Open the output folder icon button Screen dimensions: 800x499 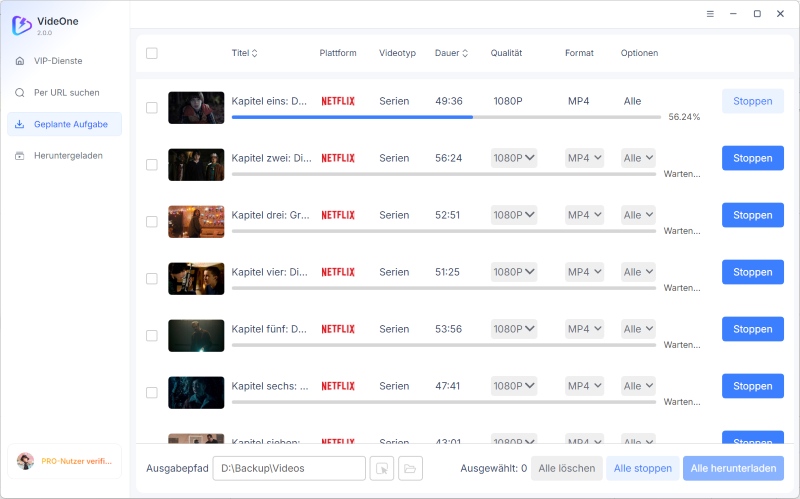click(410, 468)
